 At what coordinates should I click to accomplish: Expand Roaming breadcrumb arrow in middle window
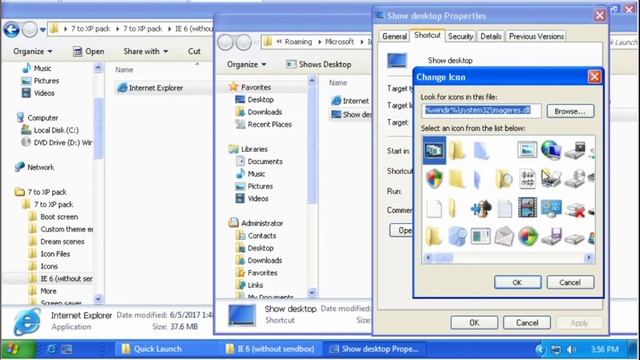click(319, 42)
